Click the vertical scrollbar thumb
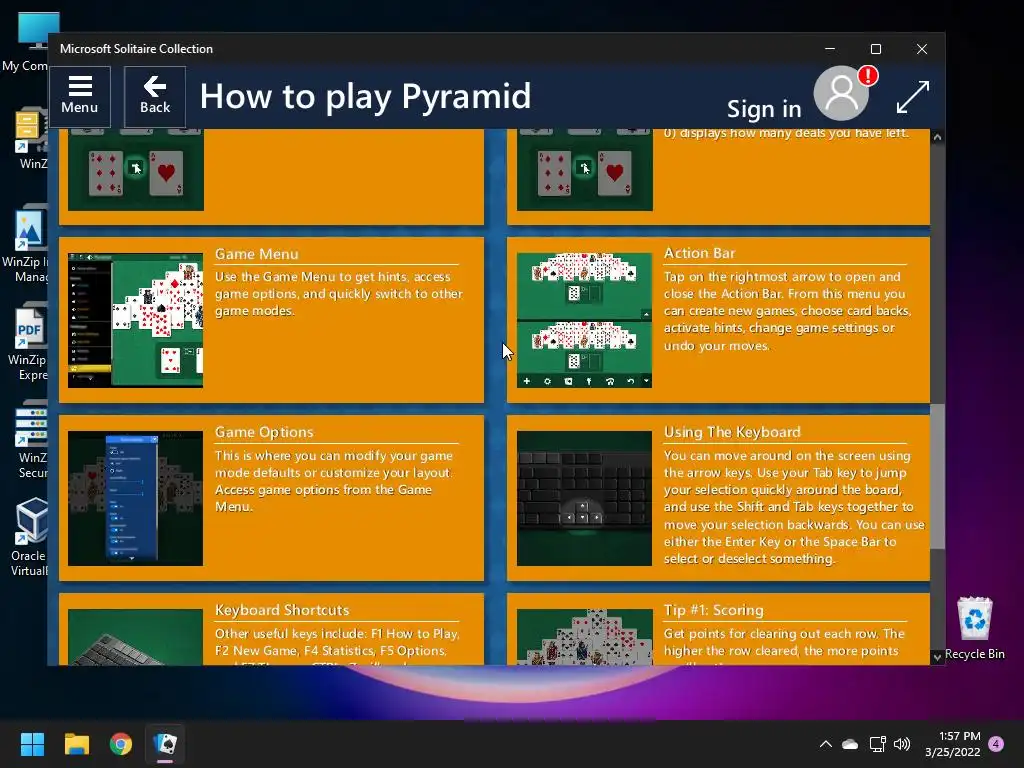 [x=937, y=477]
